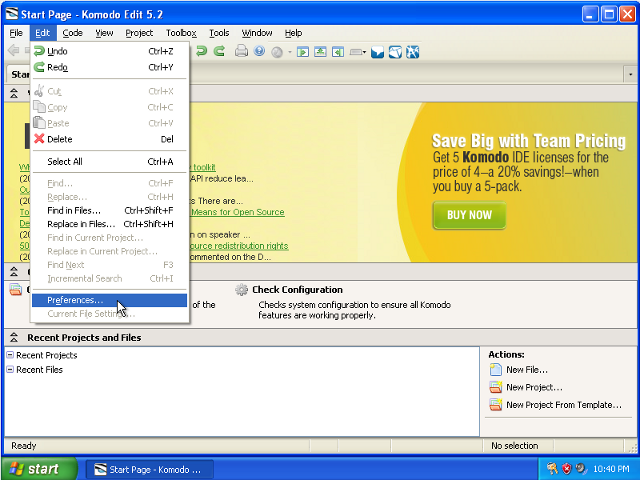640x480 pixels.
Task: Open the Code menu
Action: tap(73, 33)
